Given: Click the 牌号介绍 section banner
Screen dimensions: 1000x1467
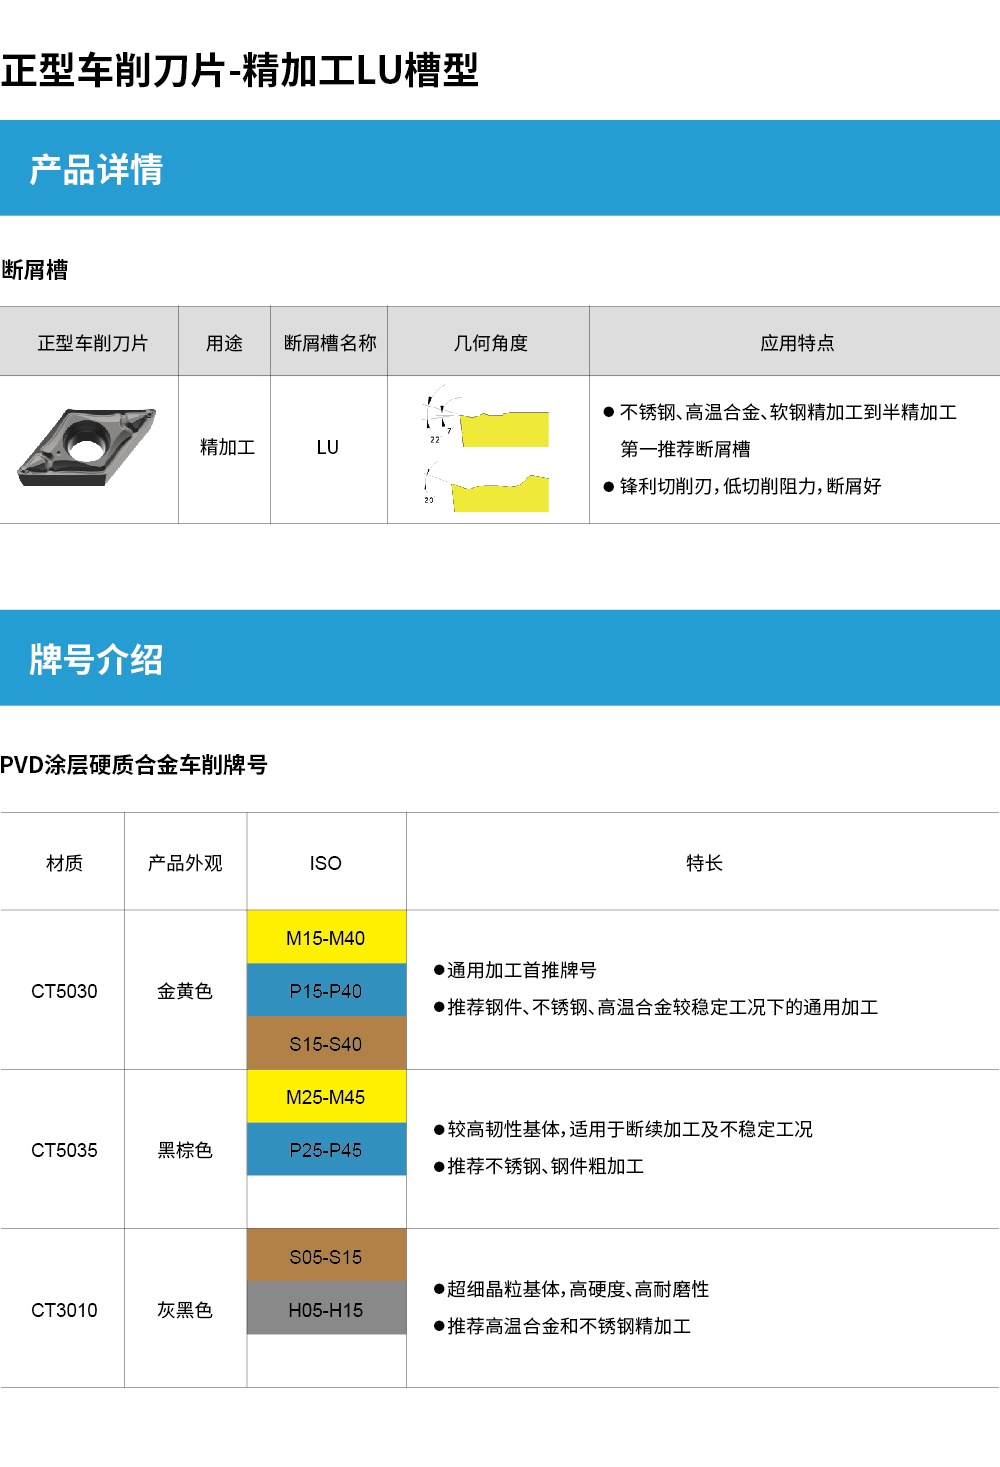Looking at the screenshot, I should (x=500, y=658).
